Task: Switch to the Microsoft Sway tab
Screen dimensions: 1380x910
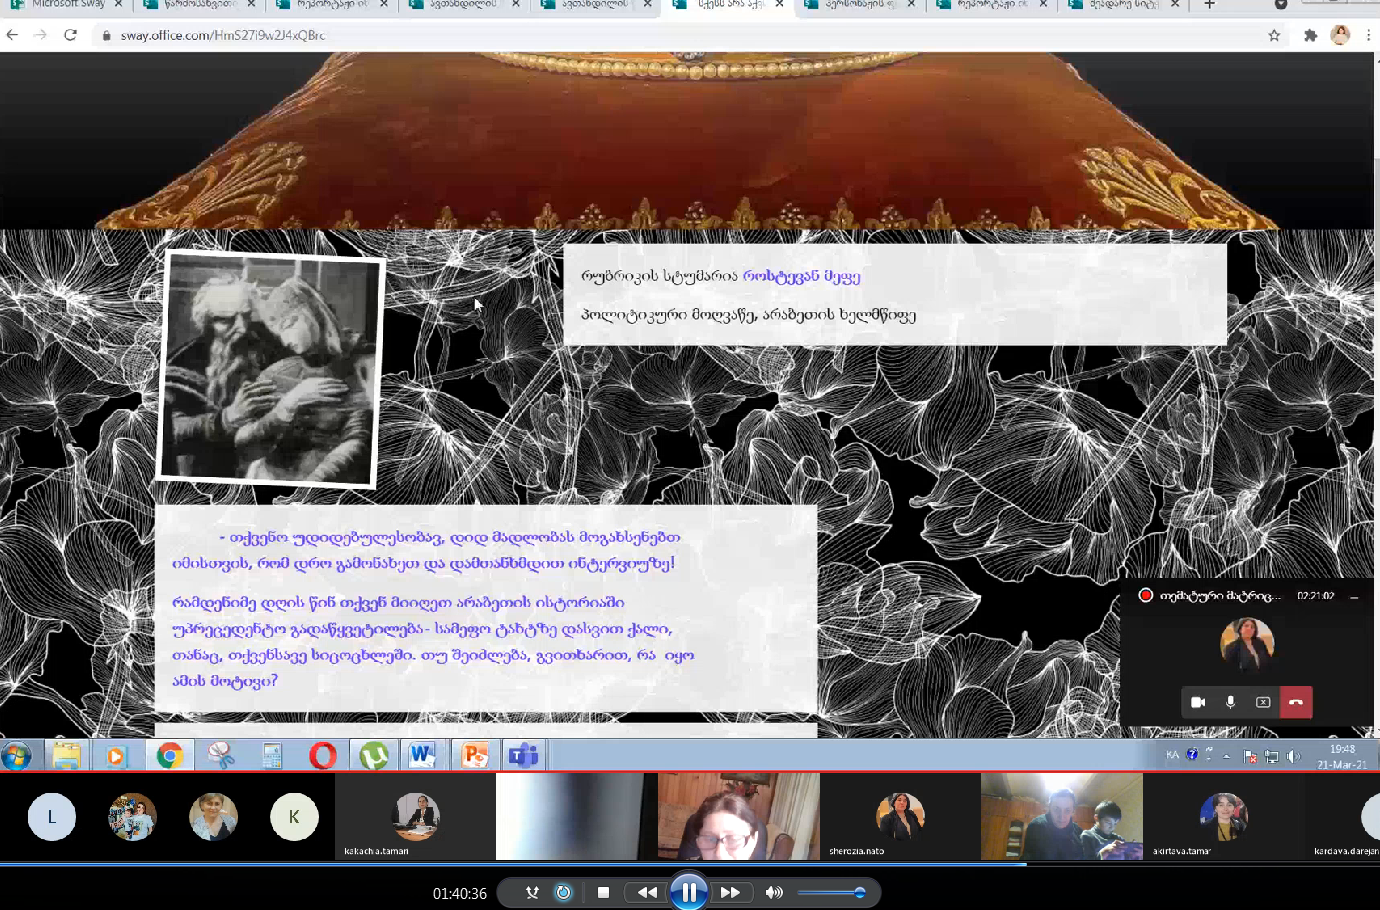Action: point(67,5)
